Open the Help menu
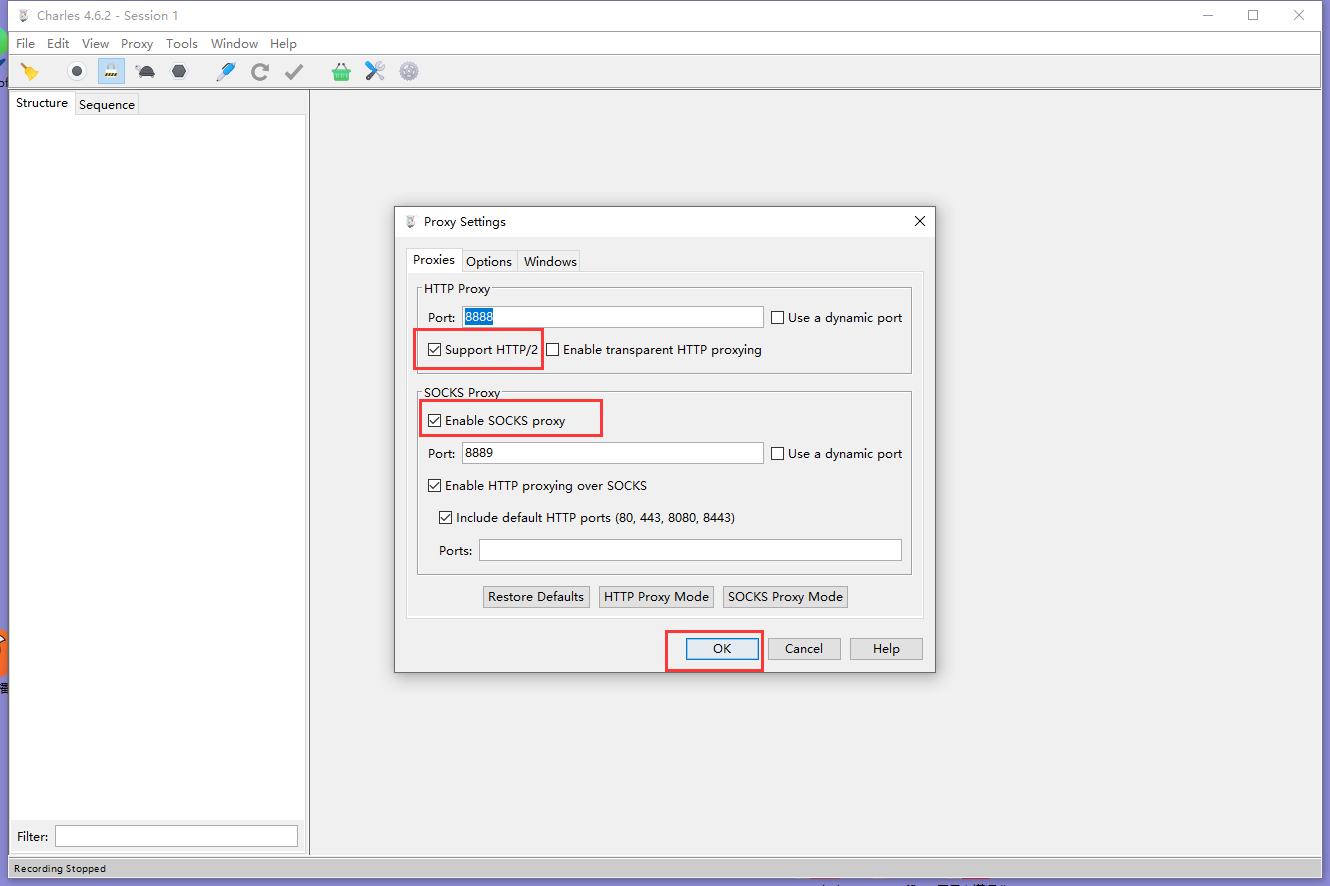The width and height of the screenshot is (1330, 886). click(x=283, y=44)
